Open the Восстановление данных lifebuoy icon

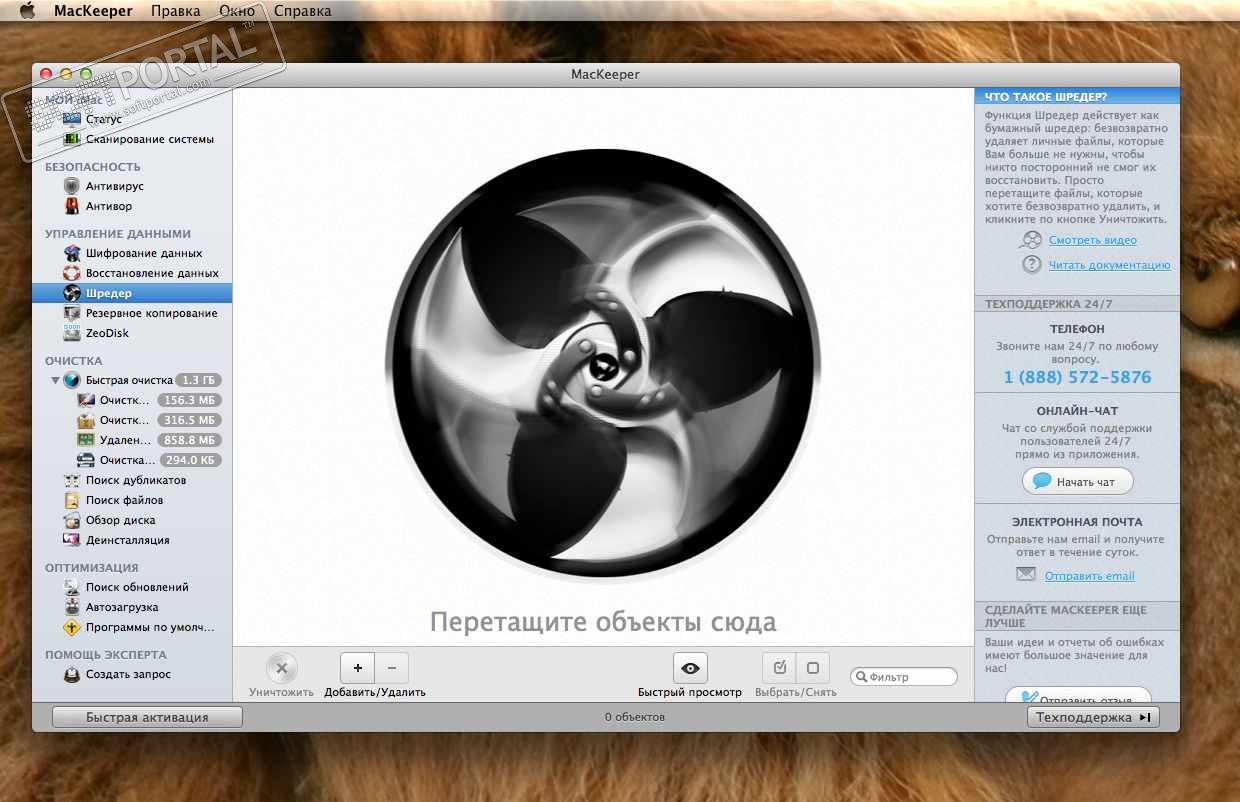click(x=72, y=273)
